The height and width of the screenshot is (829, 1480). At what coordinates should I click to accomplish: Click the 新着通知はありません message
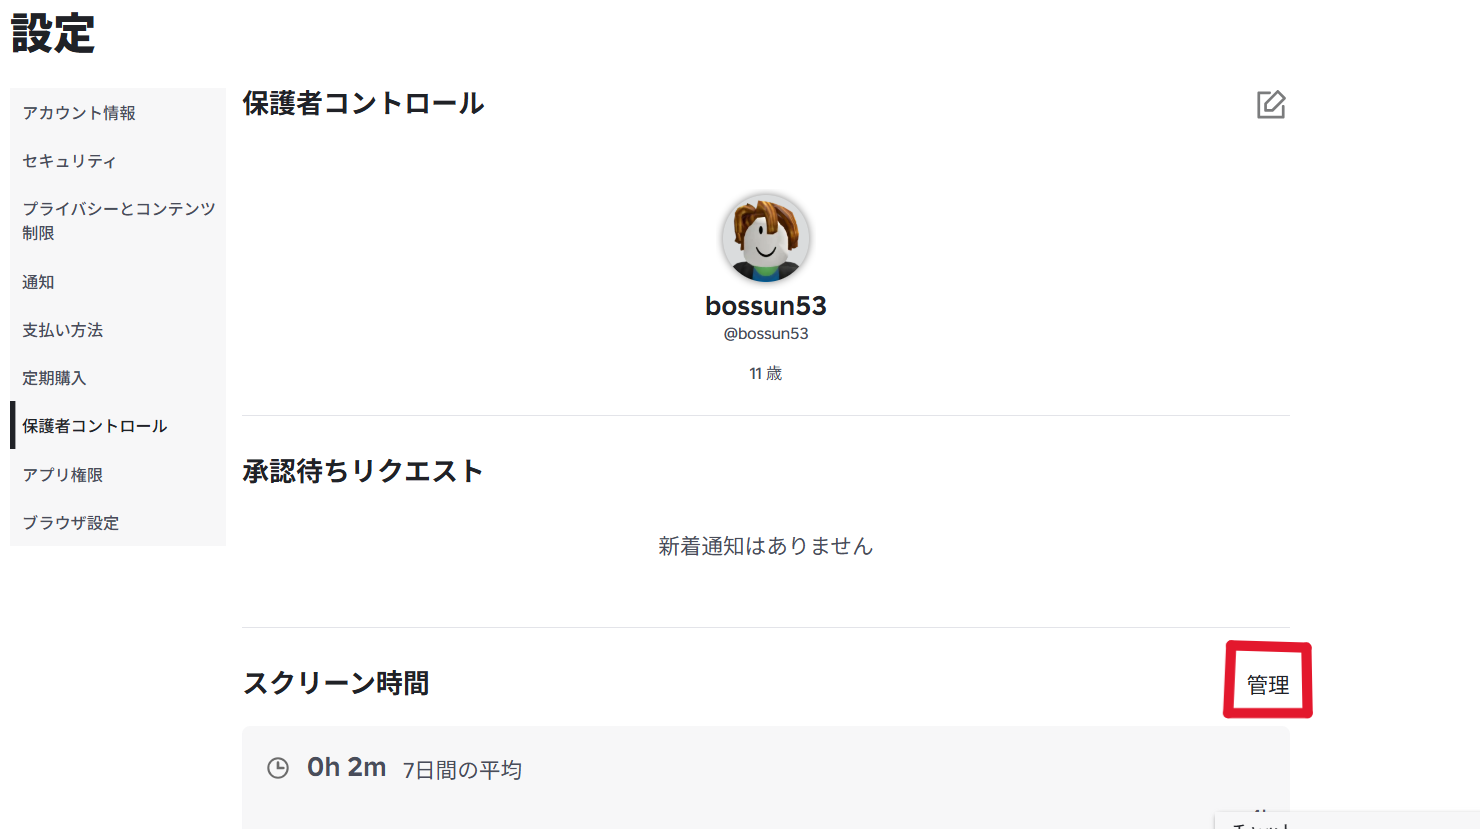(766, 546)
